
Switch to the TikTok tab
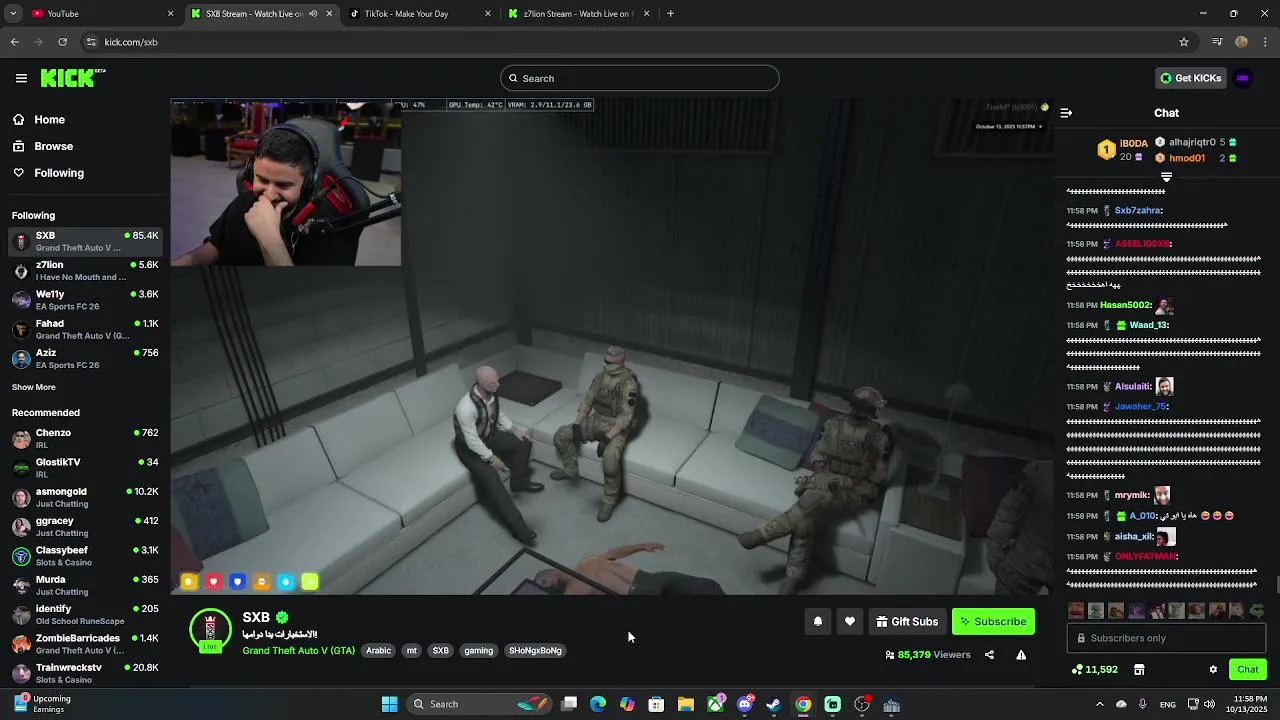point(420,14)
